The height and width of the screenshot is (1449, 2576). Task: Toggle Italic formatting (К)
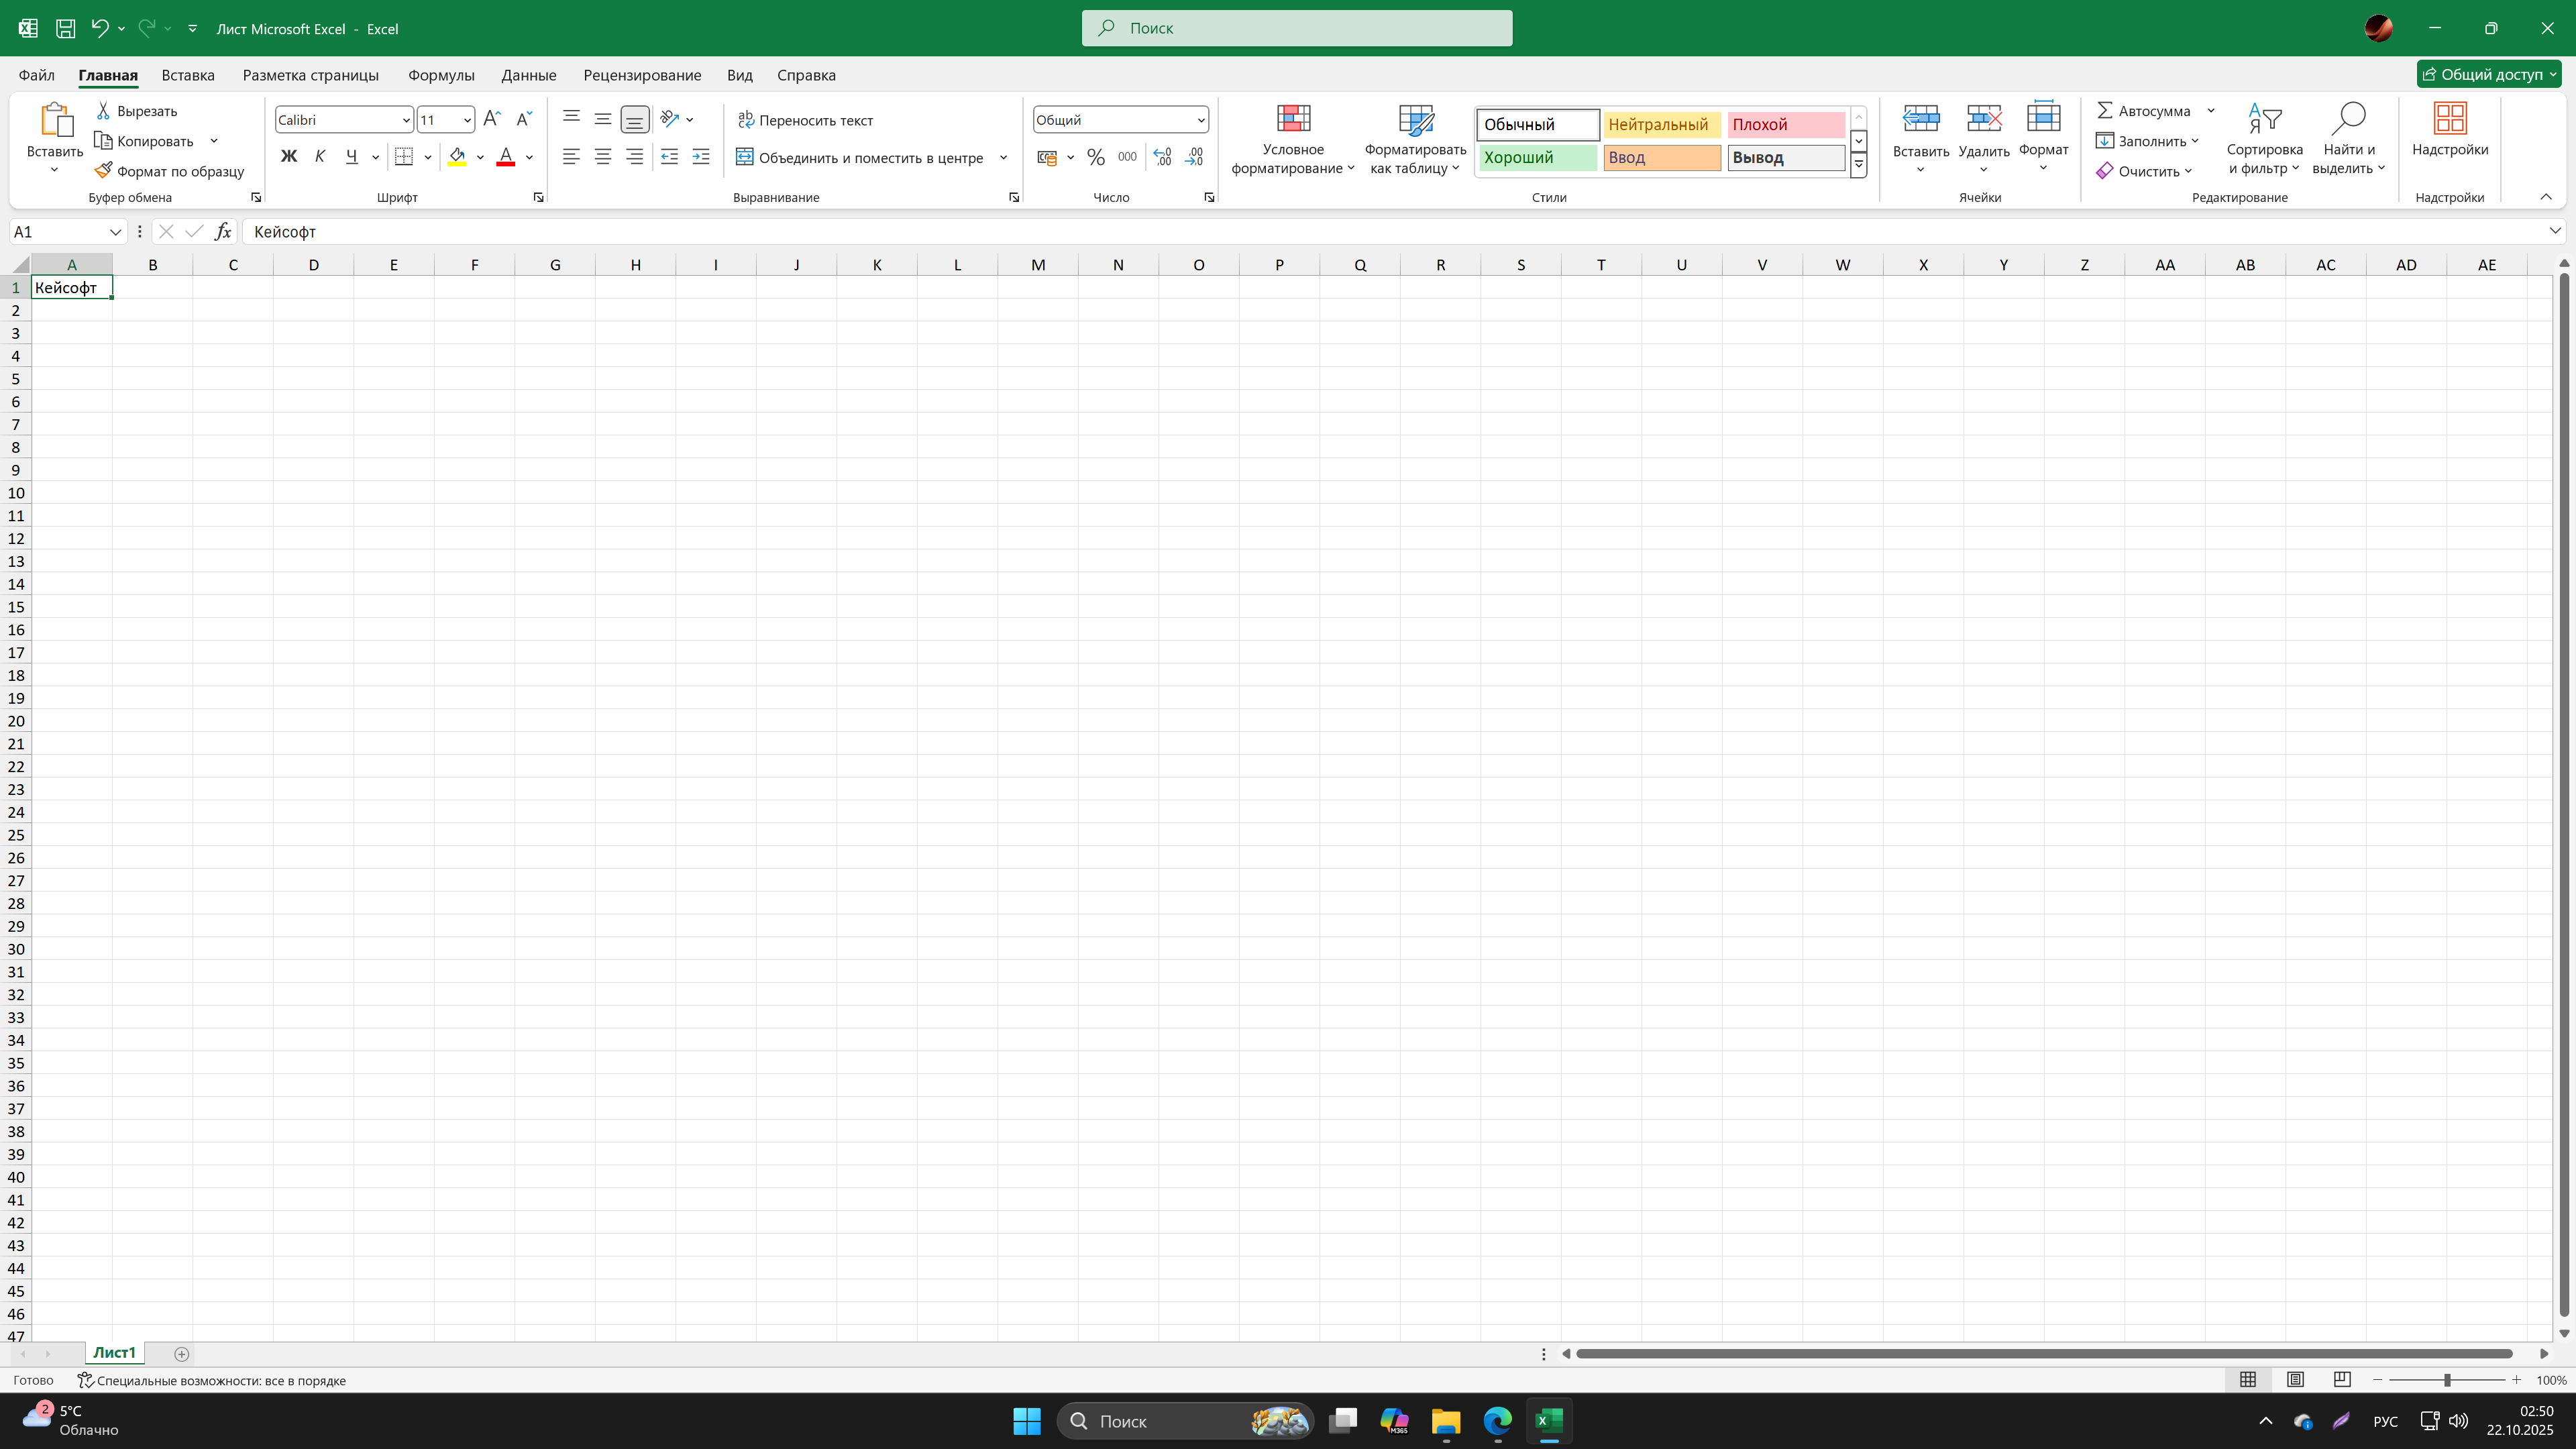click(x=320, y=157)
